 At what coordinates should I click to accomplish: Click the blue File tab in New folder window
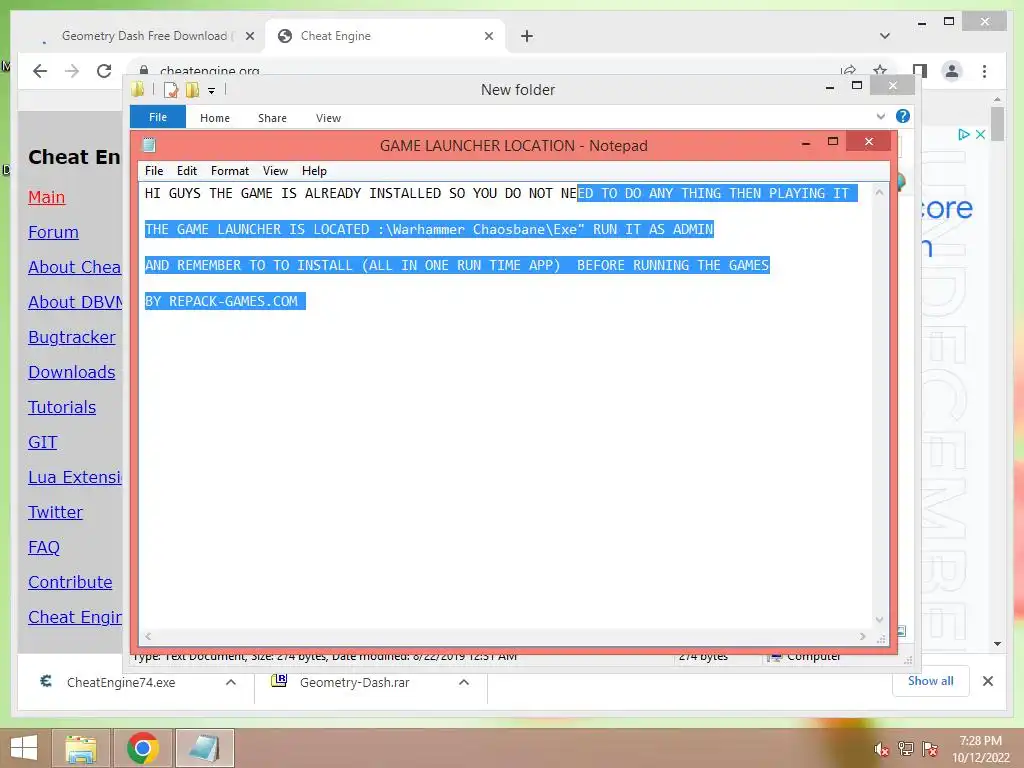[157, 117]
